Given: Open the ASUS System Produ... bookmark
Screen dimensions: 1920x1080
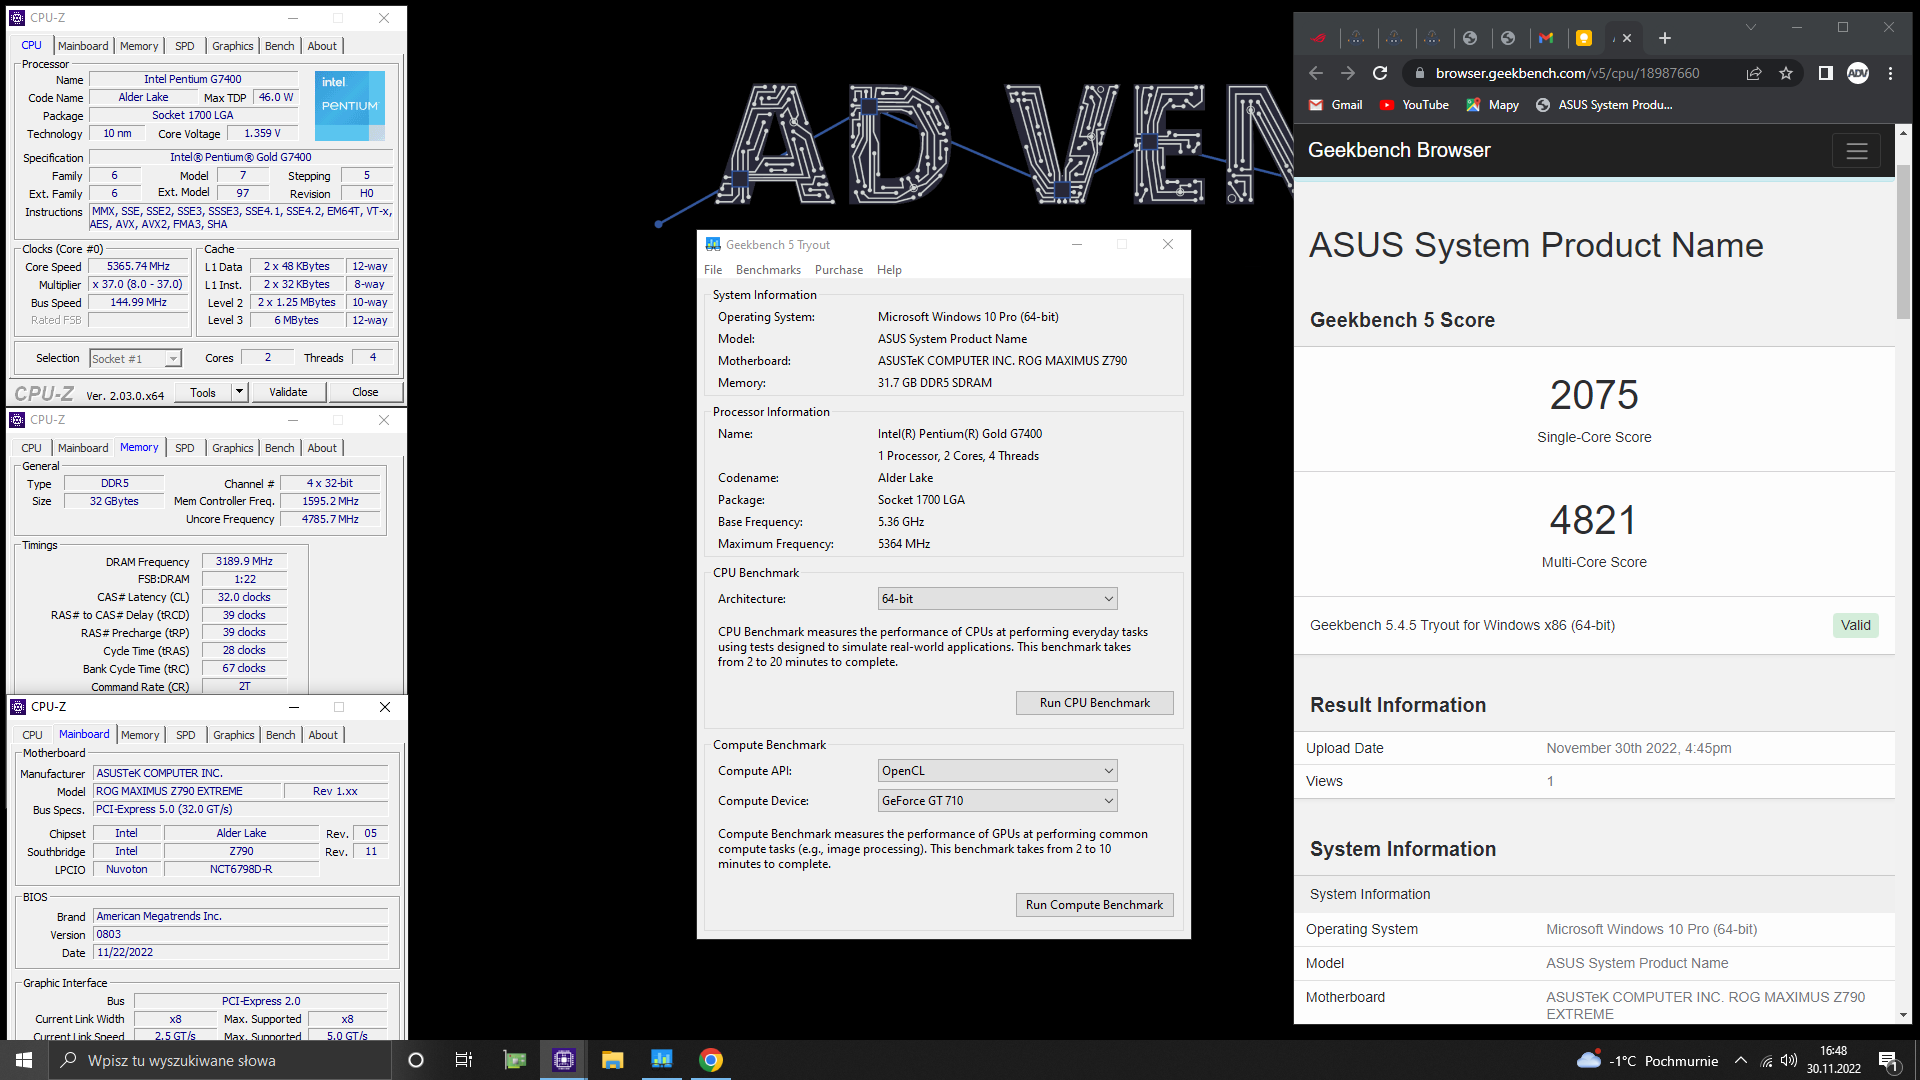Looking at the screenshot, I should point(1603,105).
